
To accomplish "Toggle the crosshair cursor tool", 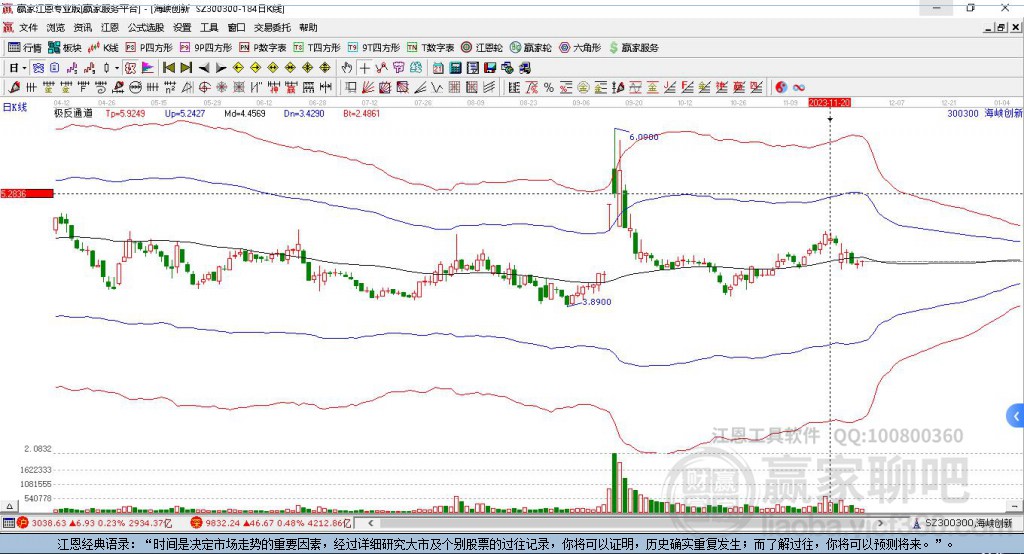I will pyautogui.click(x=364, y=68).
